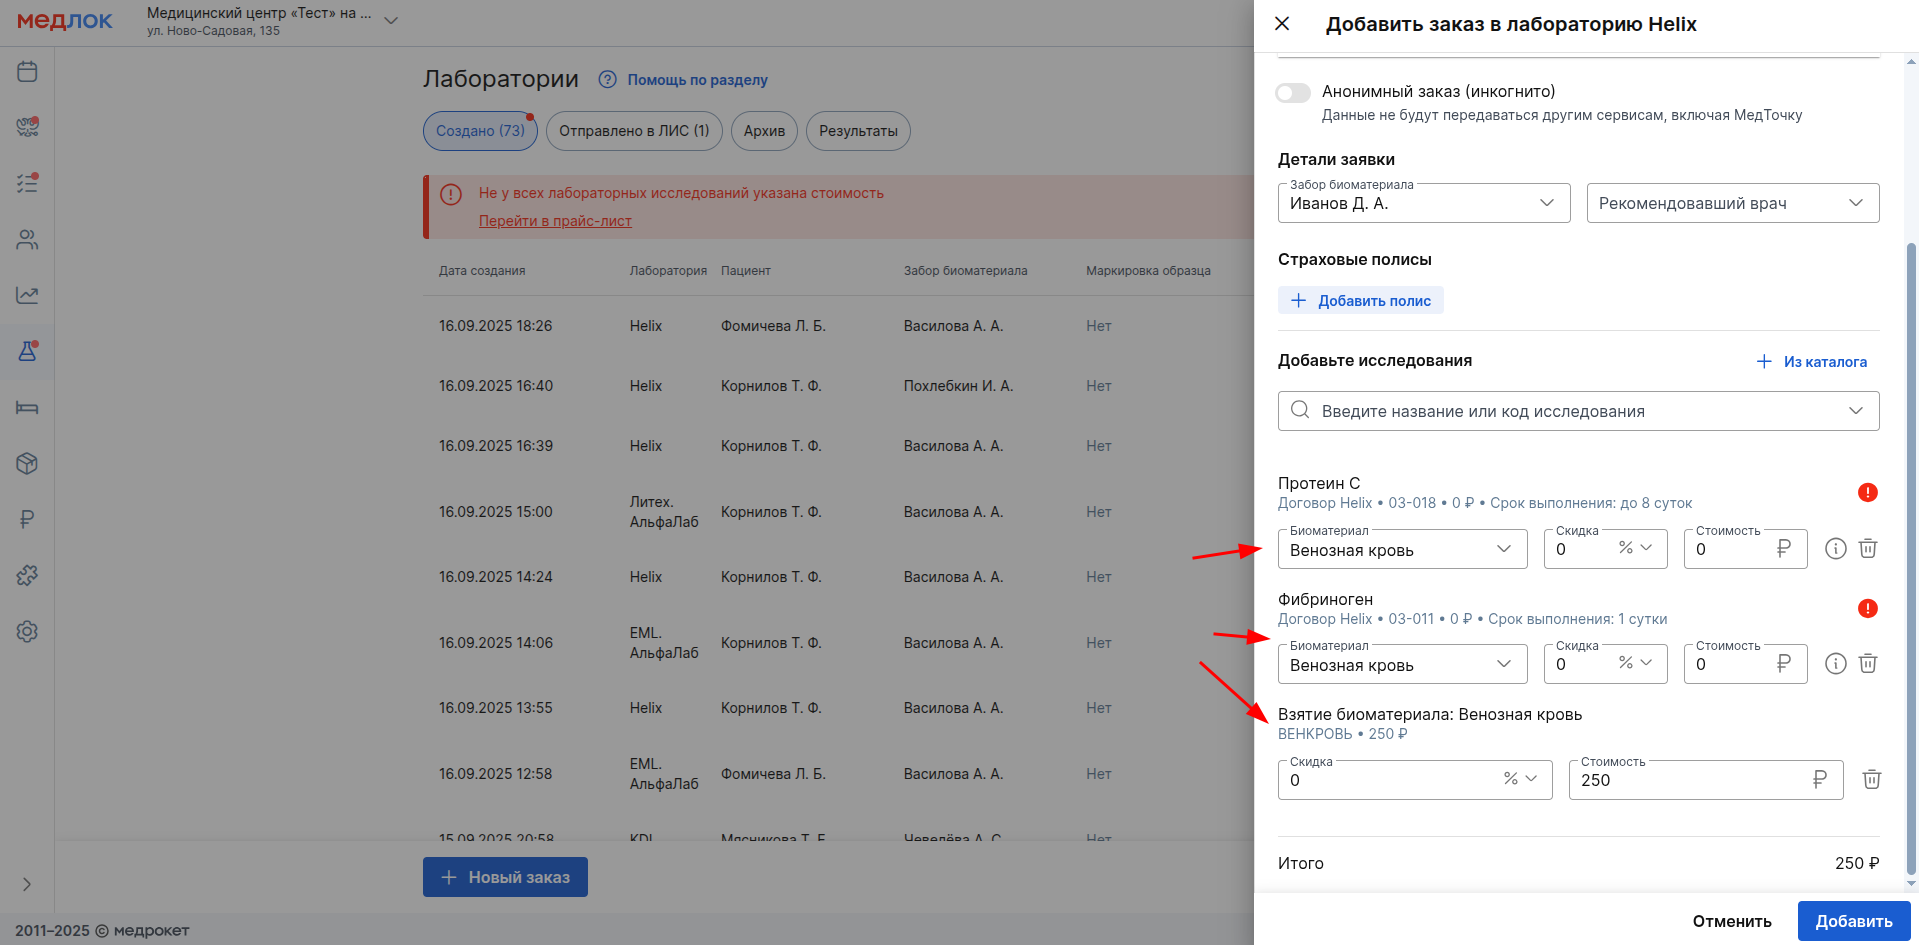1919x945 pixels.
Task: Switch to the Результаты tab
Action: coord(857,131)
